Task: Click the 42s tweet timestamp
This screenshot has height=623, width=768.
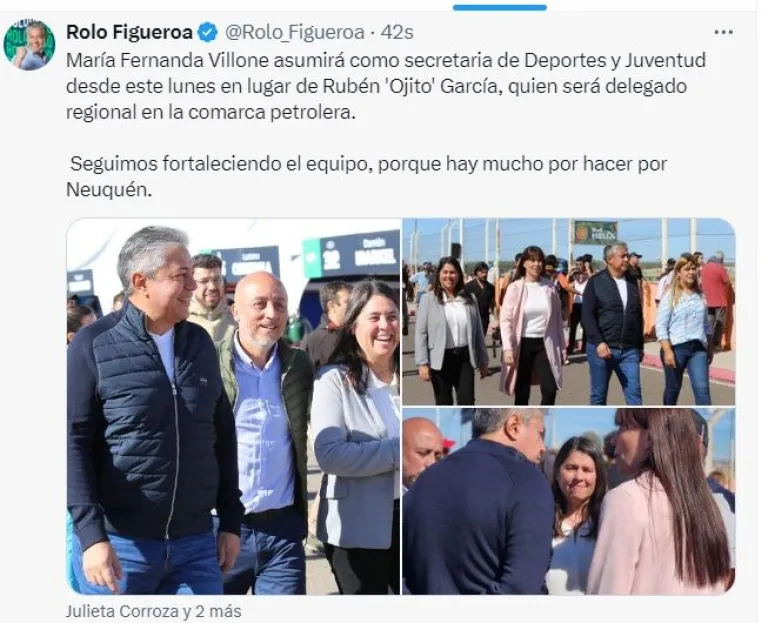Action: 397,32
